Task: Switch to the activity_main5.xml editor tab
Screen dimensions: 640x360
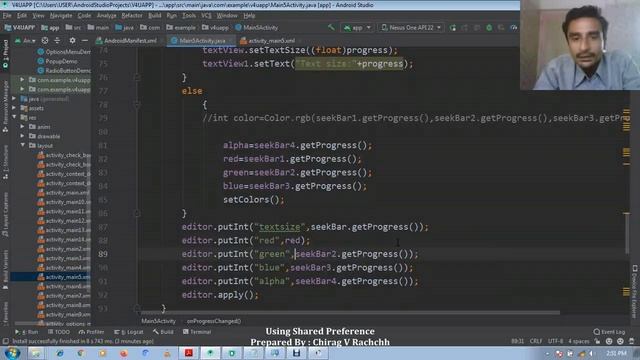Action: coord(268,40)
